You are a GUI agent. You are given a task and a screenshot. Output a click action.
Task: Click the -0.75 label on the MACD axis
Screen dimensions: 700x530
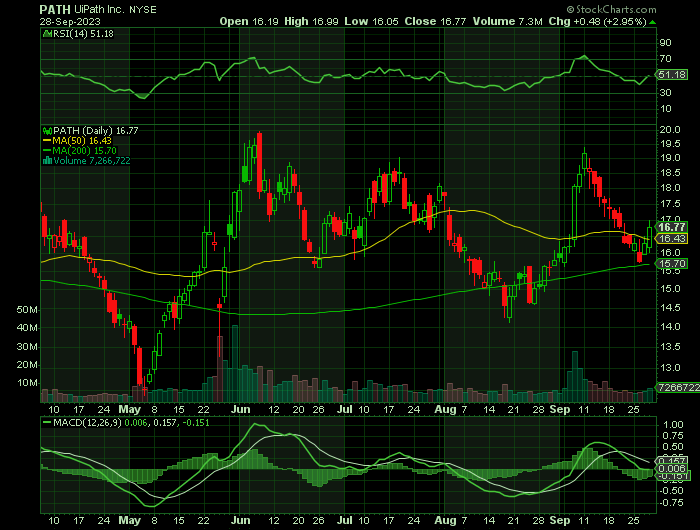671,503
